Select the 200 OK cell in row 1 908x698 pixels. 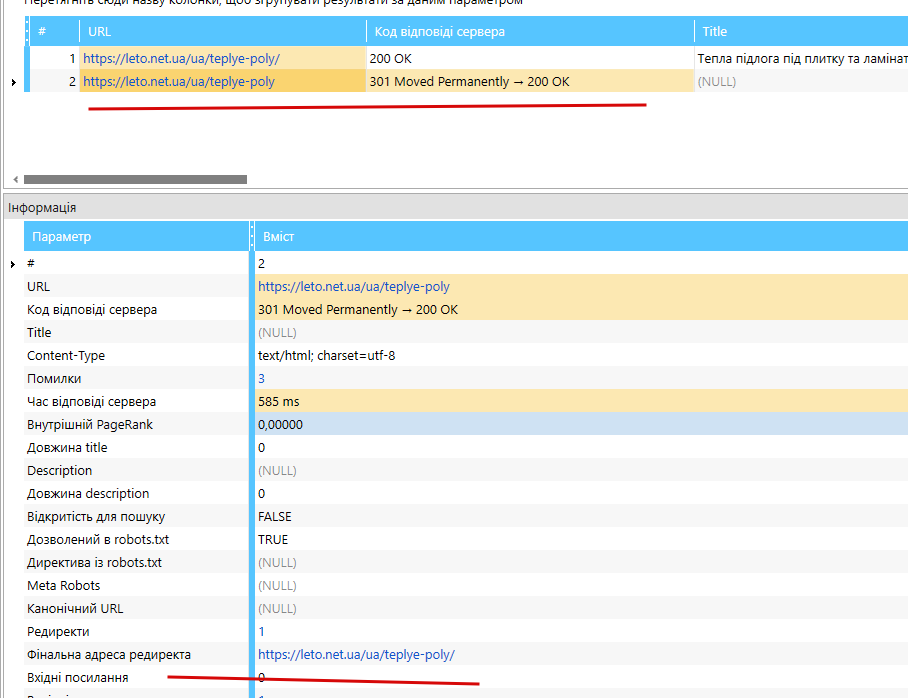click(x=530, y=59)
